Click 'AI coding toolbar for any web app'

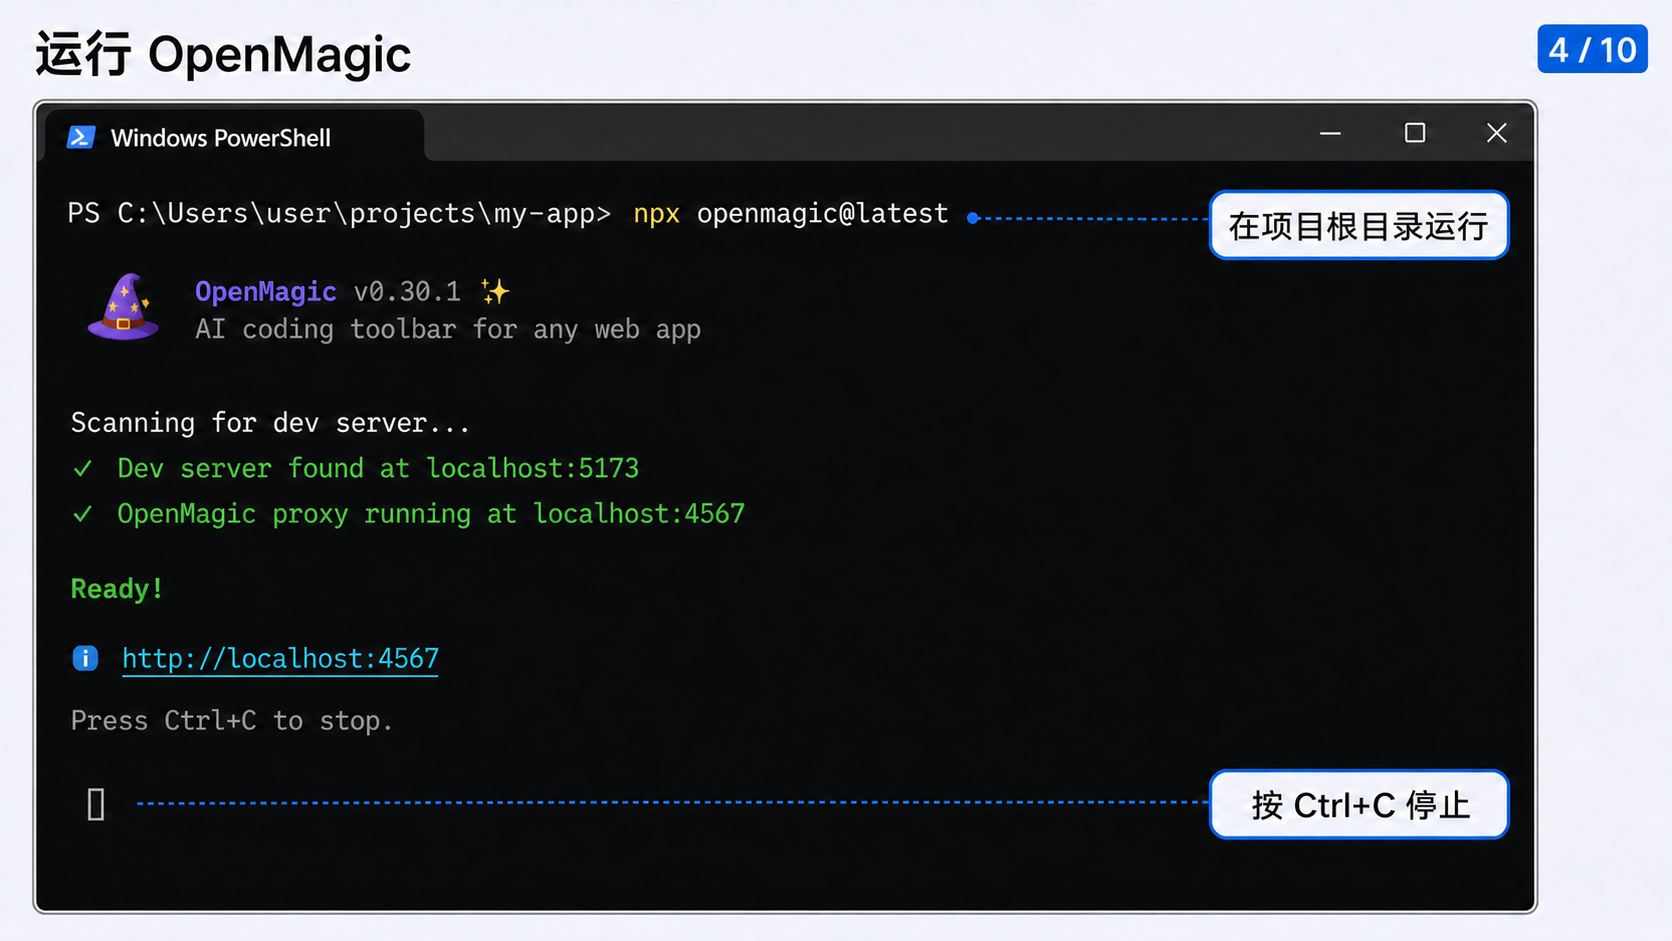[448, 329]
